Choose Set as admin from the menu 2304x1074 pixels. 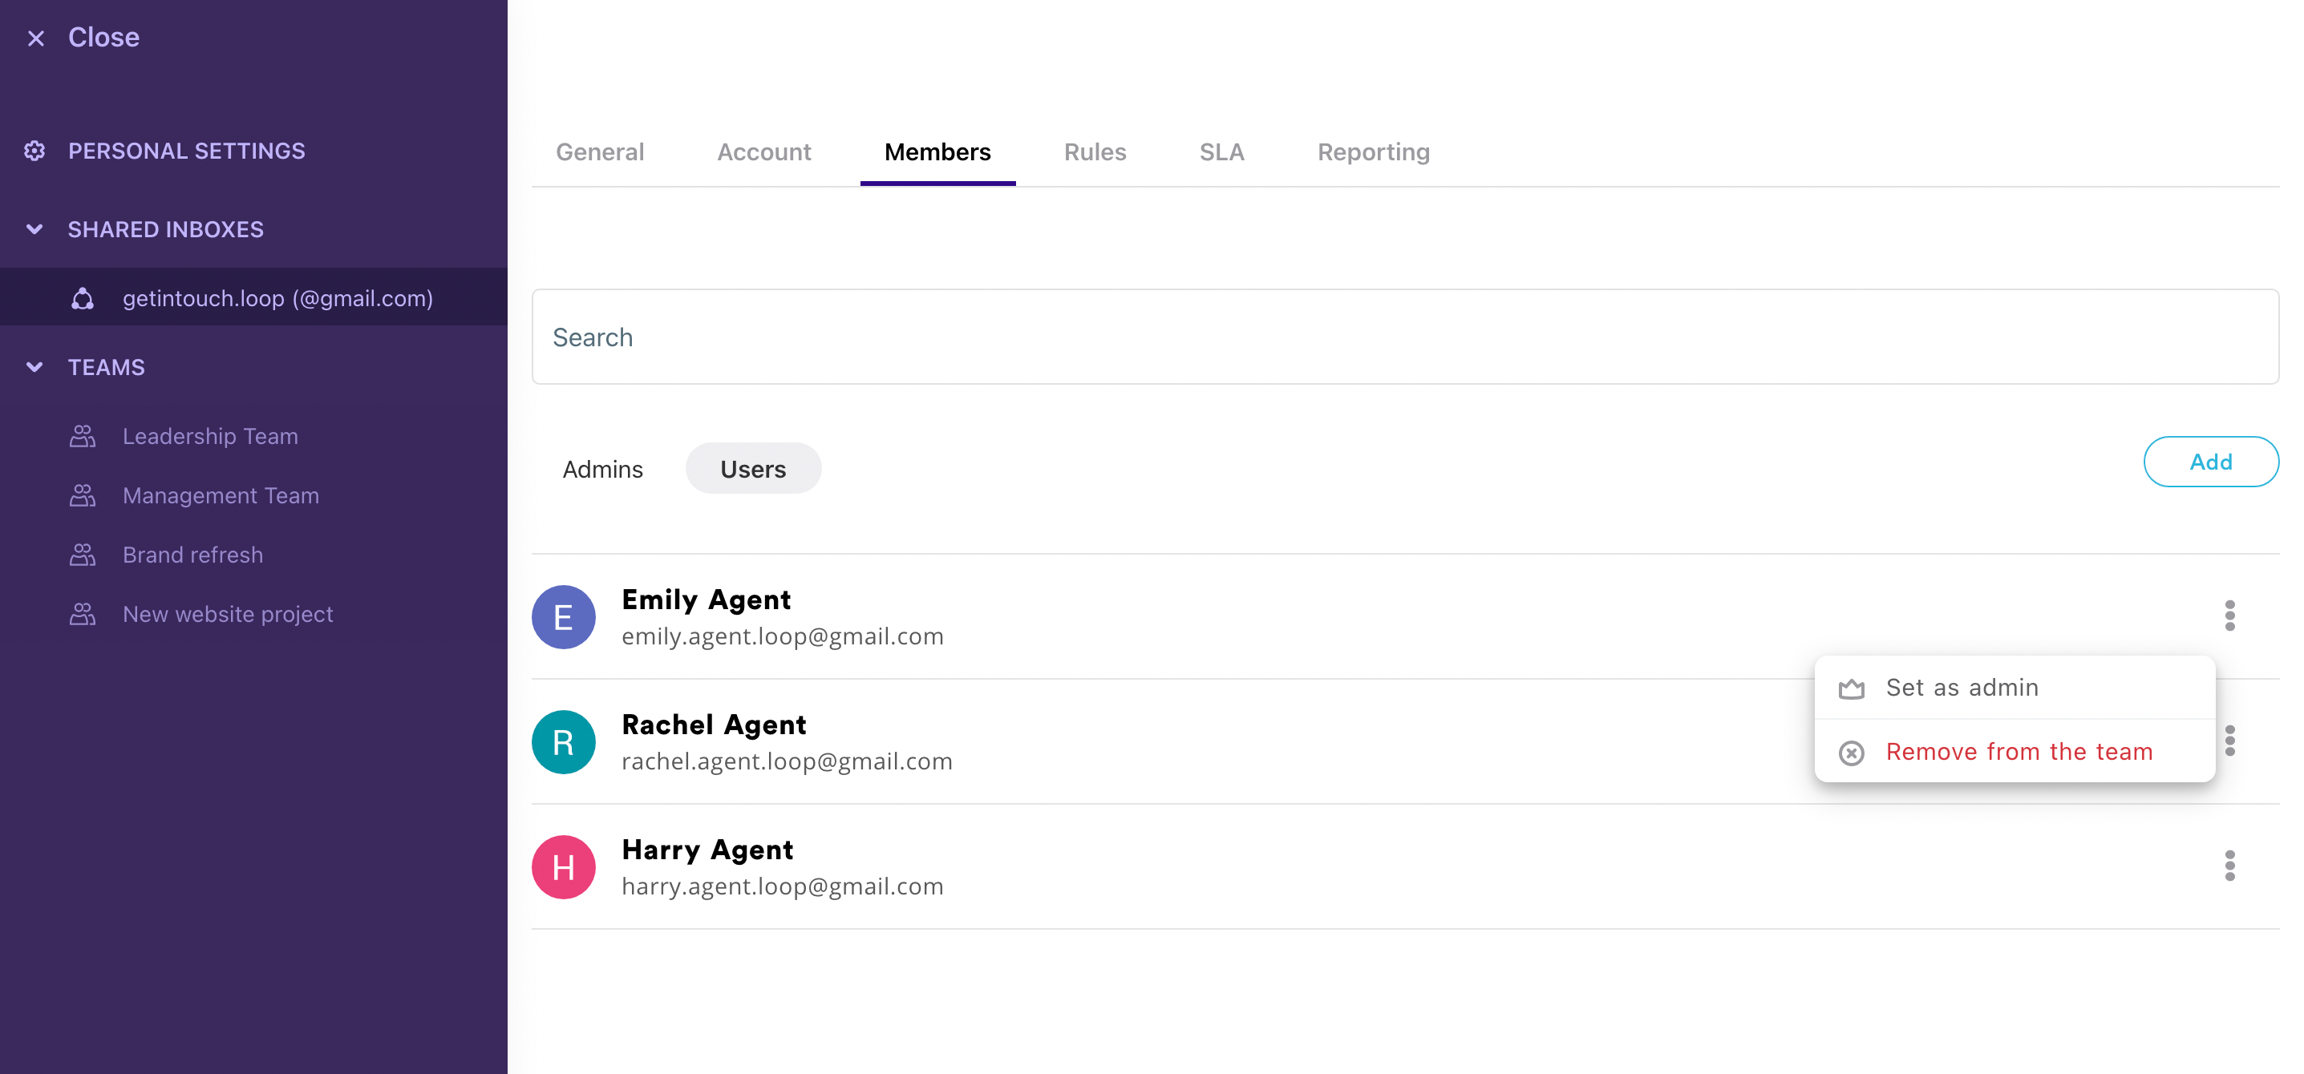(1961, 688)
